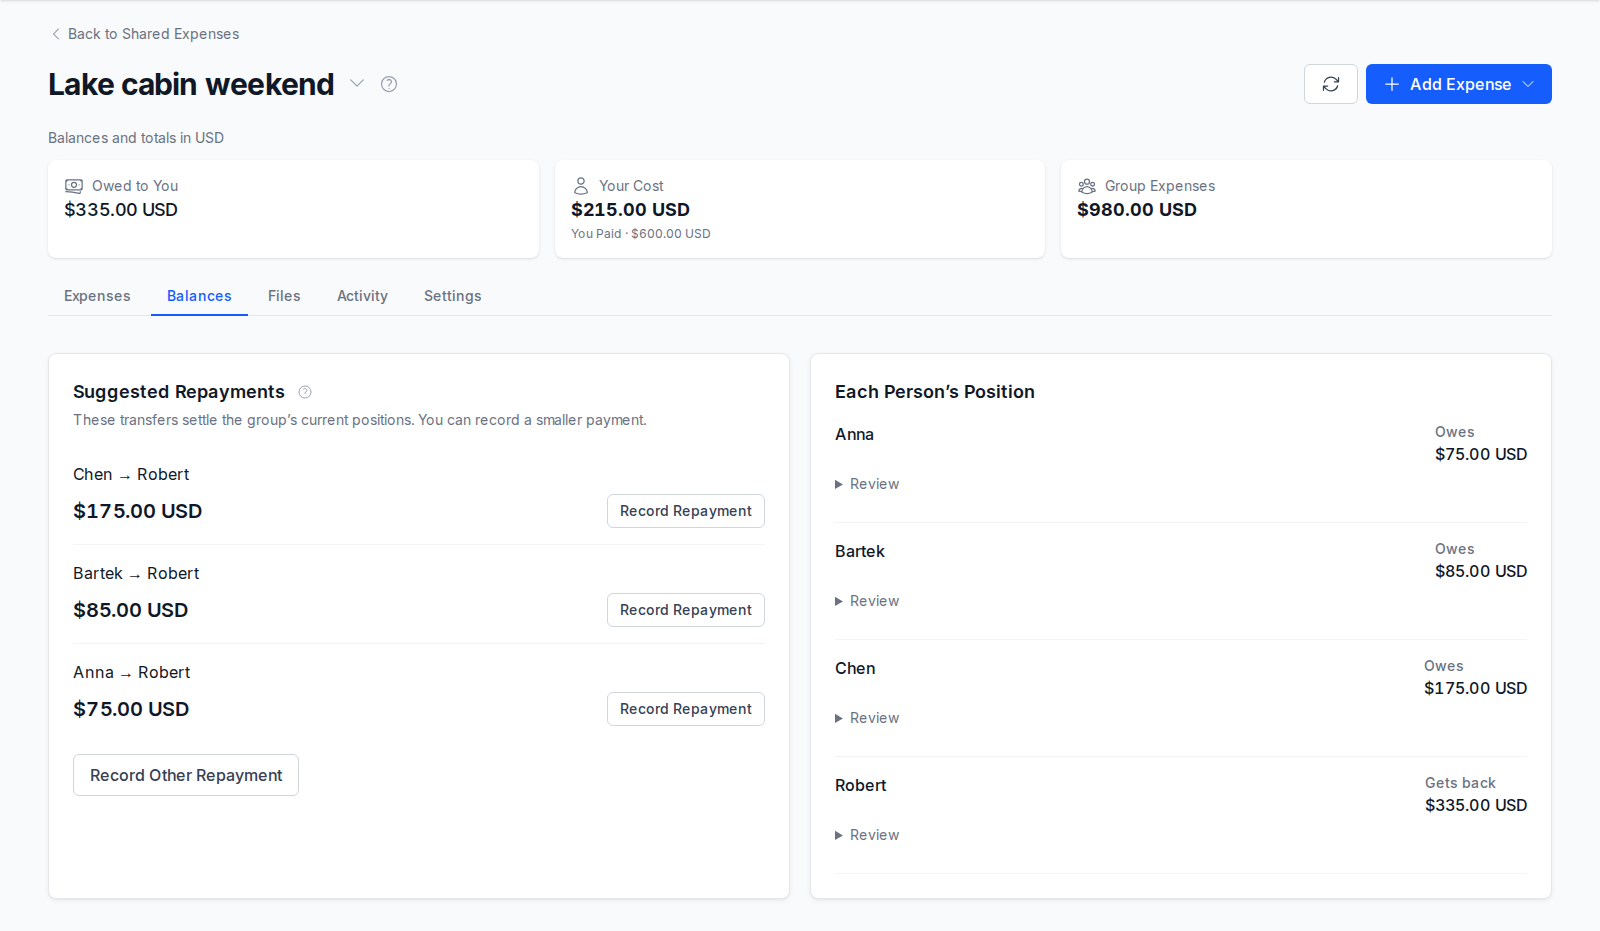Click You Paid $600.00 USD text
Viewport: 1600px width, 931px height.
pos(641,234)
